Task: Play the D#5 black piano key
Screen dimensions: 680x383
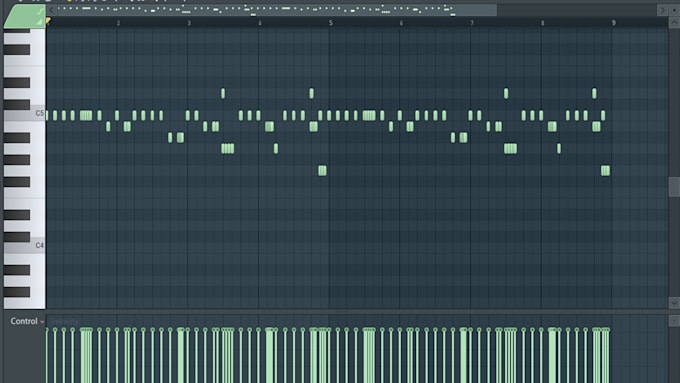Action: coord(17,82)
